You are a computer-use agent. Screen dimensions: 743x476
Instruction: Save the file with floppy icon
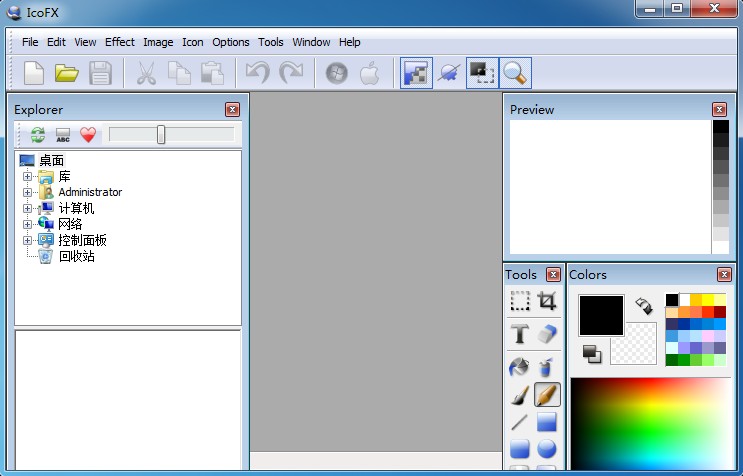(100, 73)
